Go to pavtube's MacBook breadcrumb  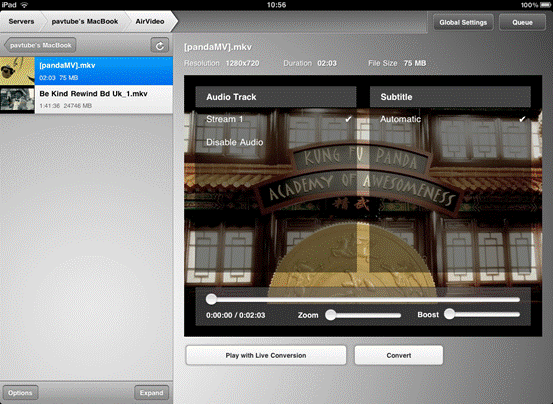pos(85,22)
